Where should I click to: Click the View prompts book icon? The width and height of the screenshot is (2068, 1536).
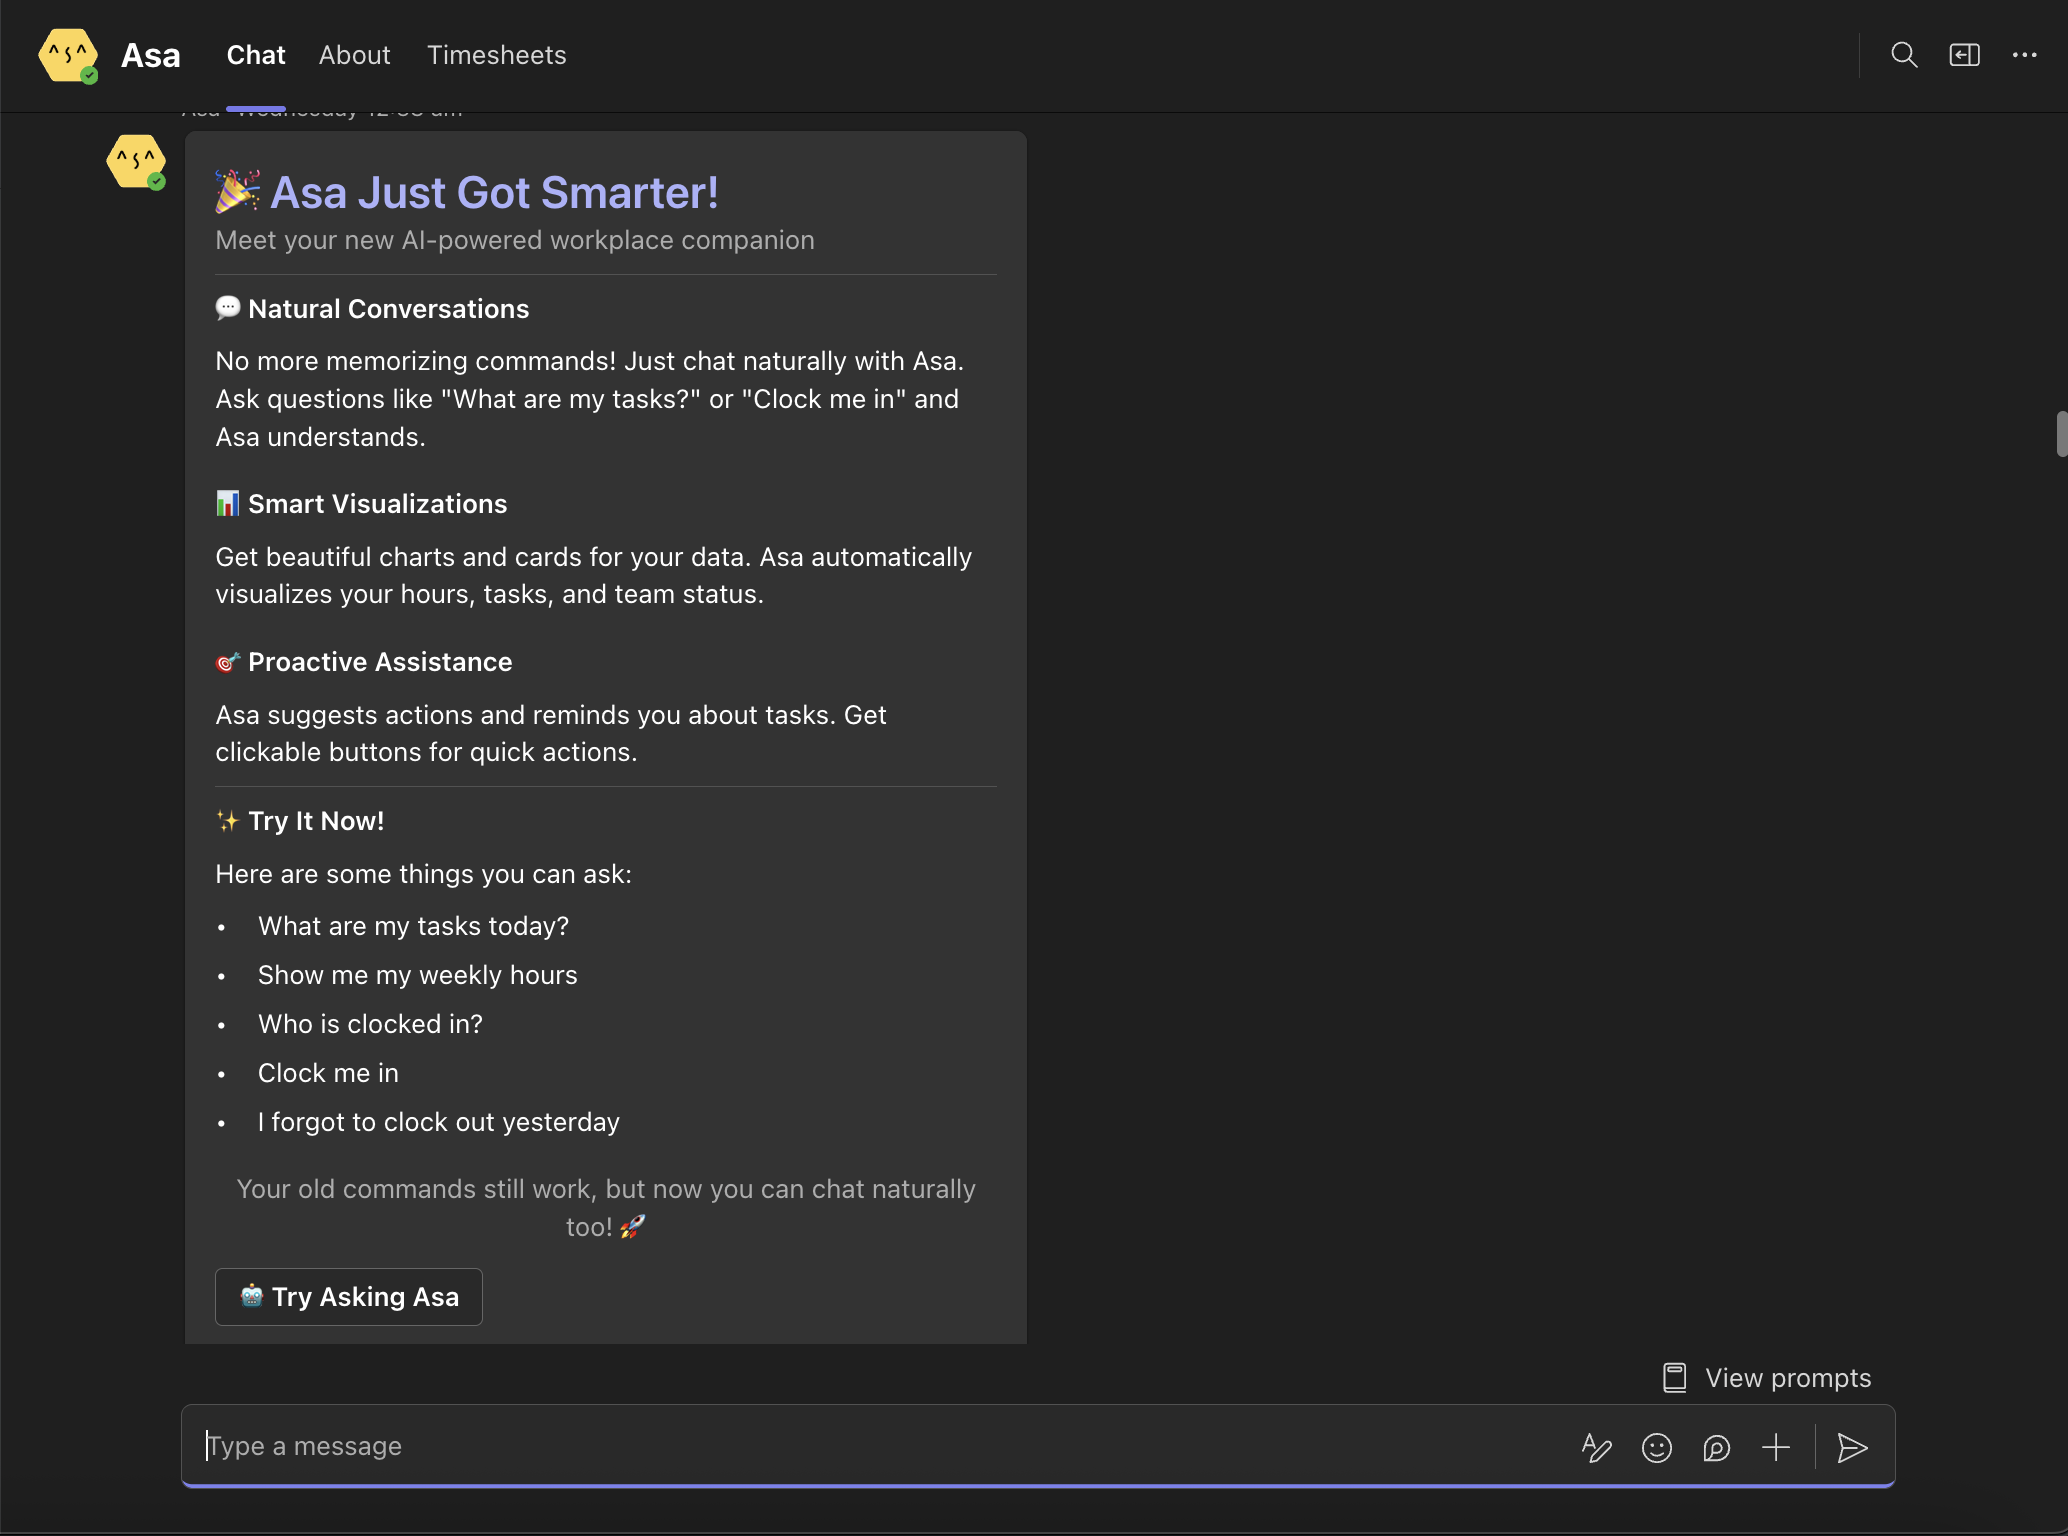click(x=1674, y=1378)
